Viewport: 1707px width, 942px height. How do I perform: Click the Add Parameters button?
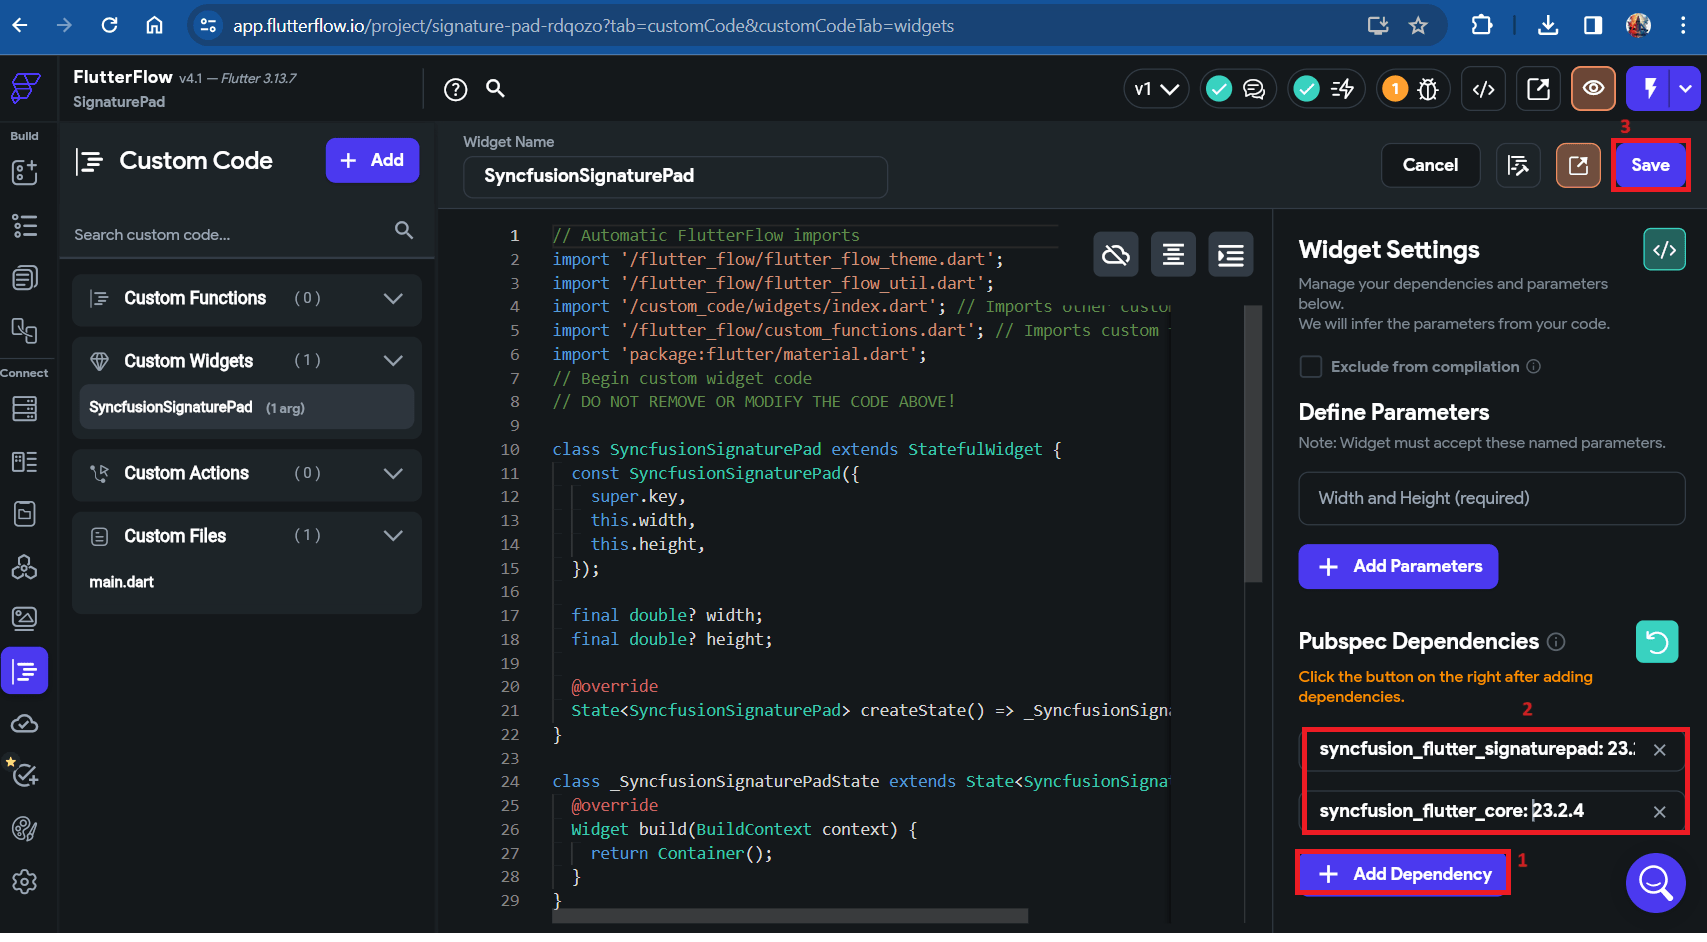click(x=1398, y=567)
